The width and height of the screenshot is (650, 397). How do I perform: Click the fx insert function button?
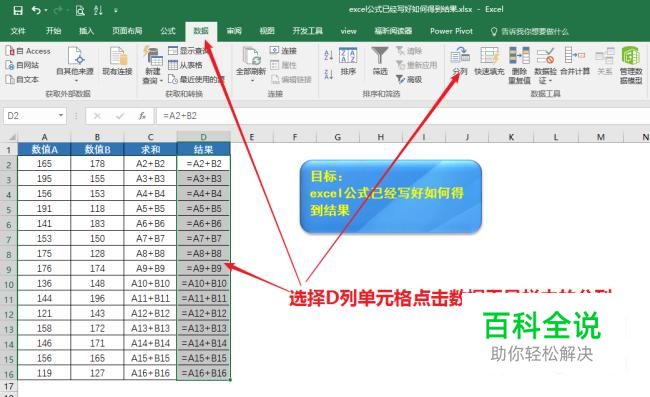(142, 116)
